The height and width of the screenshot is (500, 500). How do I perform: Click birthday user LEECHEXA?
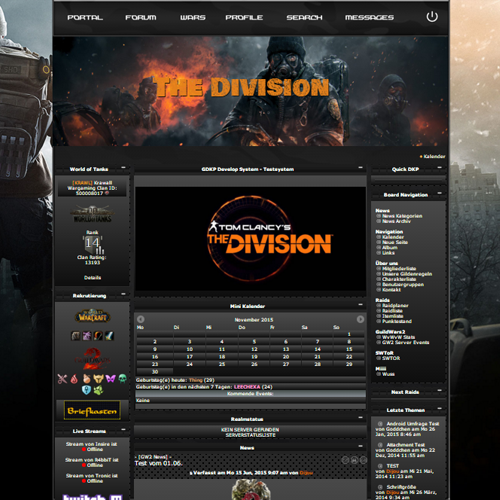(247, 387)
